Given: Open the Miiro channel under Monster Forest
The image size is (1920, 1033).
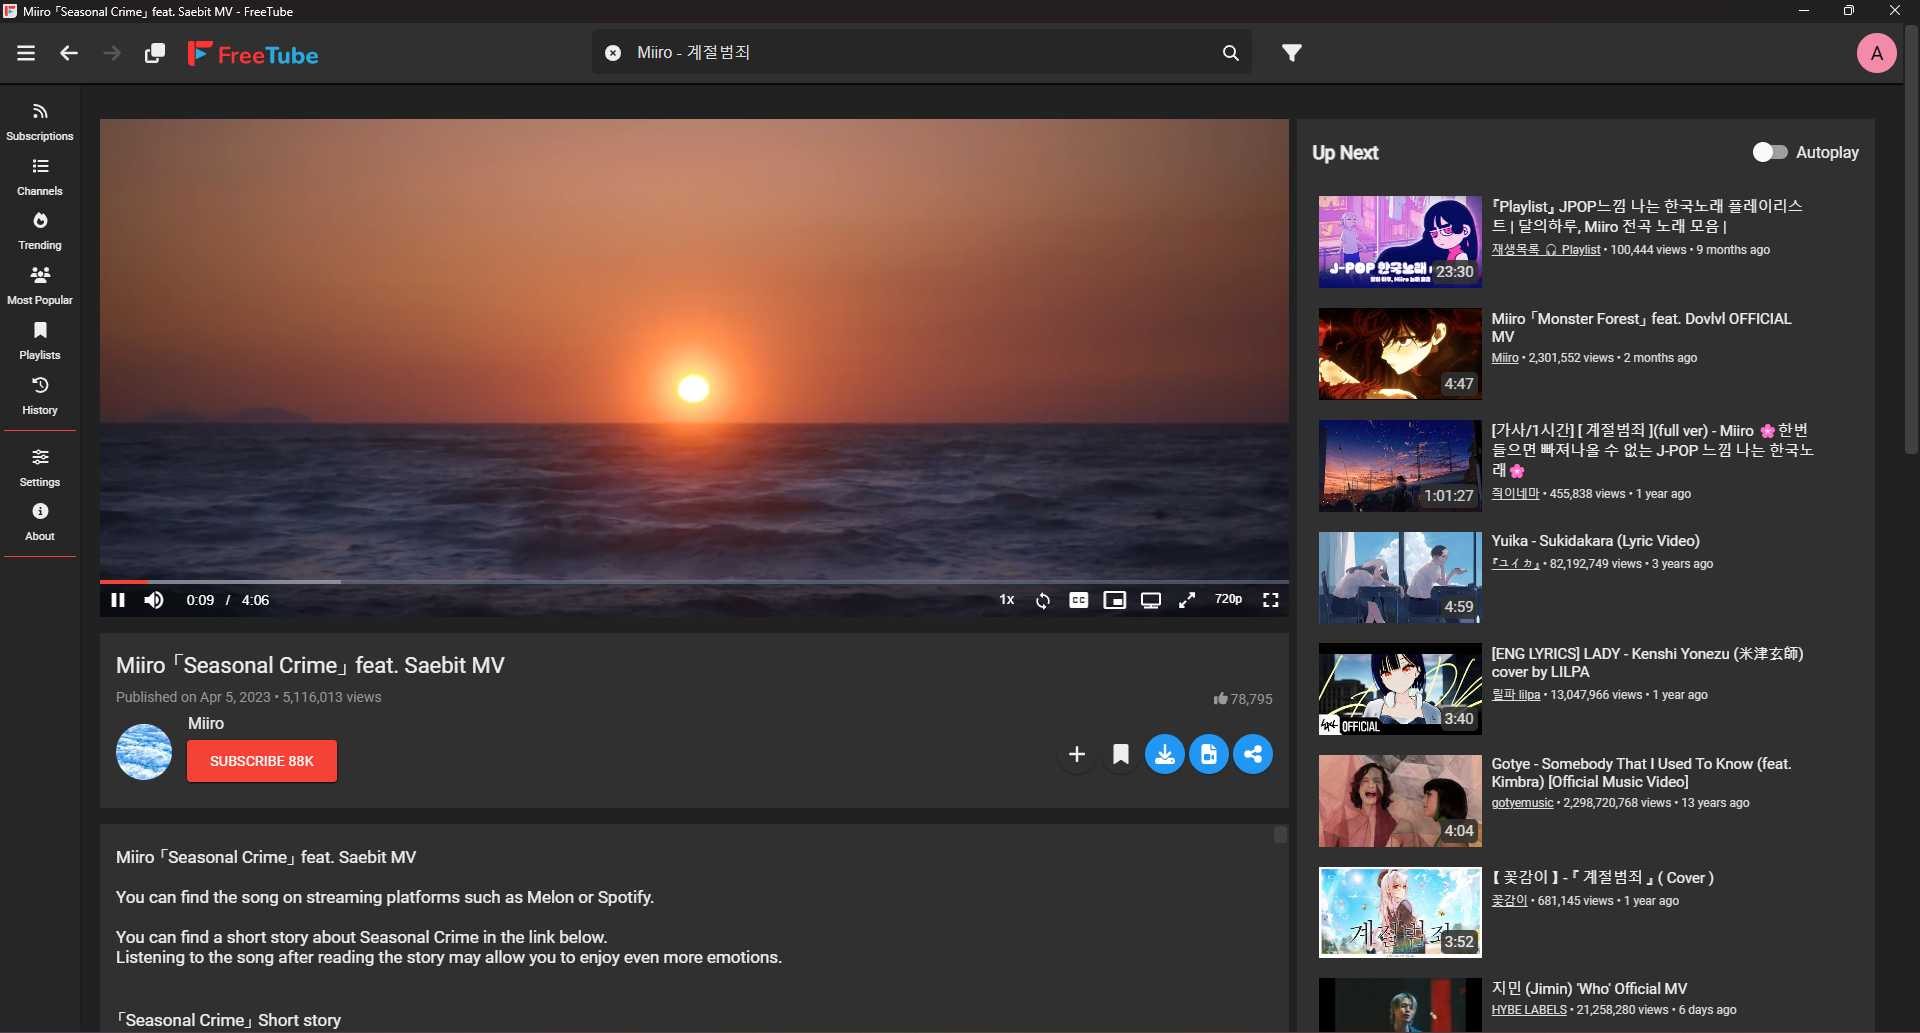Looking at the screenshot, I should tap(1505, 358).
